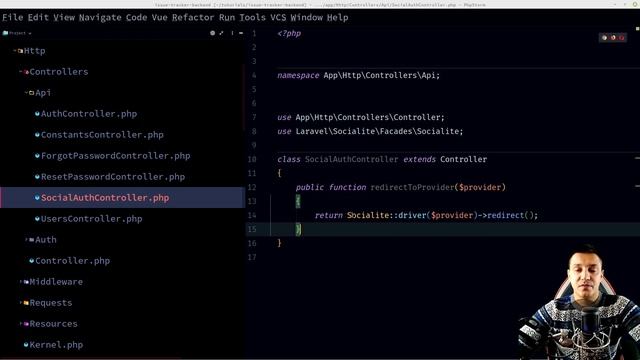Click the Controller.php file icon

pos(31,261)
